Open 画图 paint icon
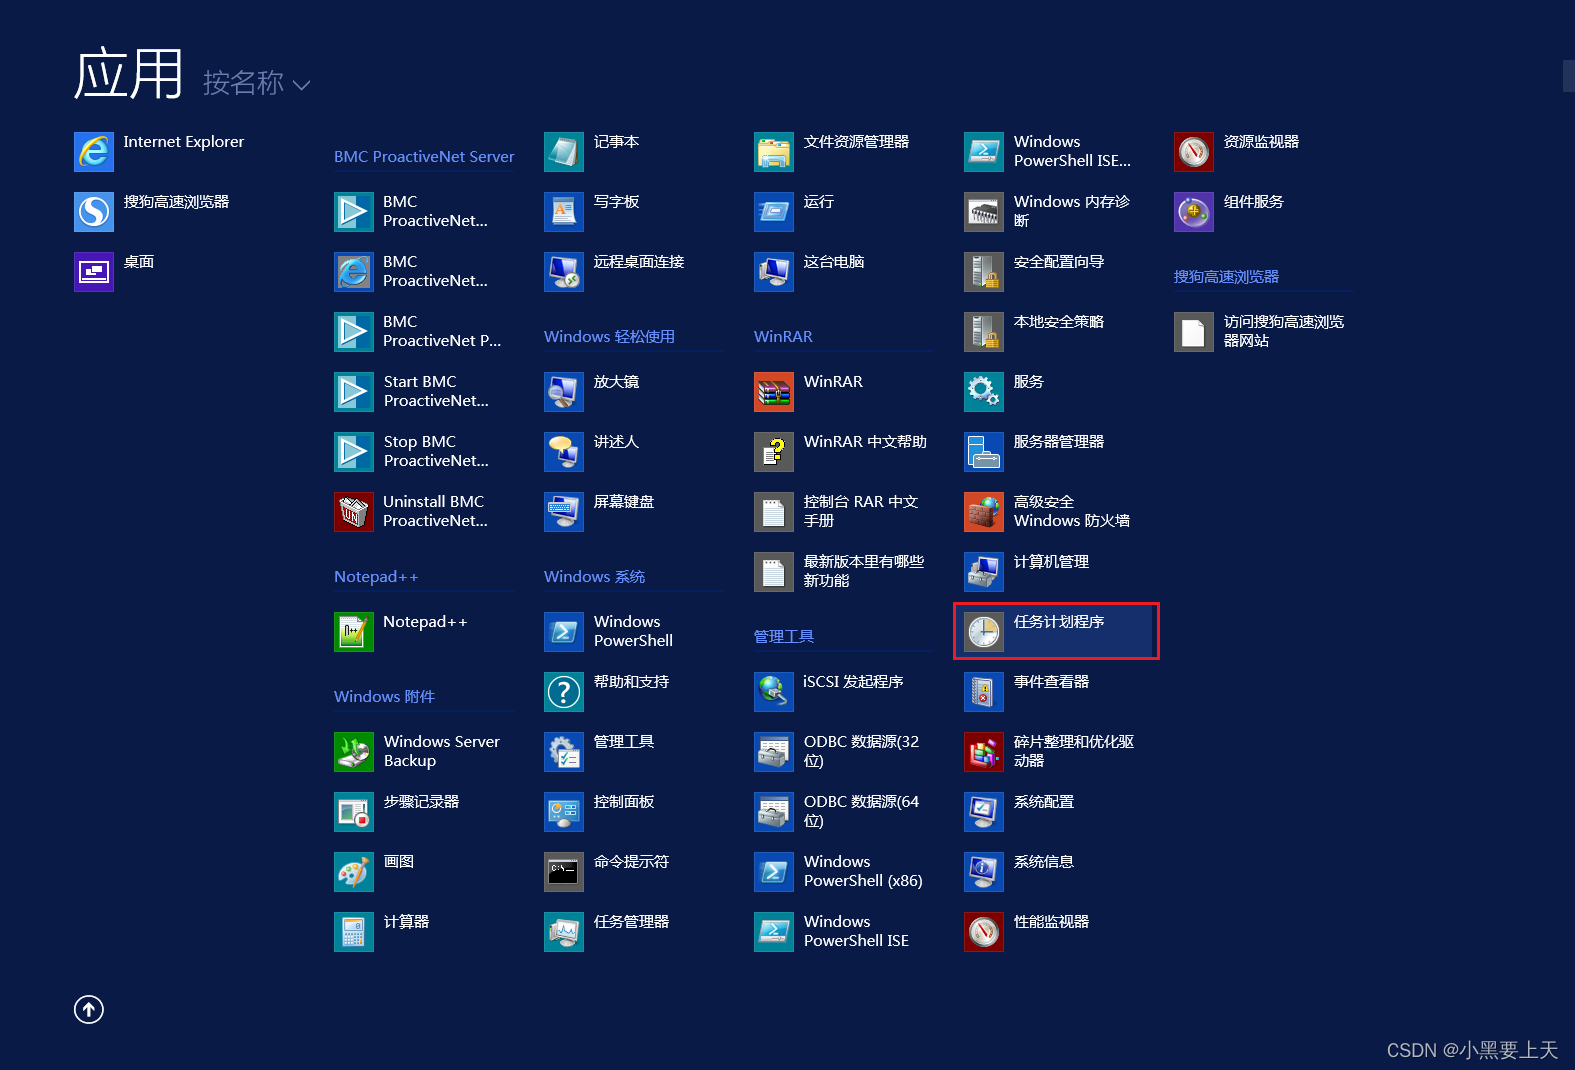 tap(354, 872)
